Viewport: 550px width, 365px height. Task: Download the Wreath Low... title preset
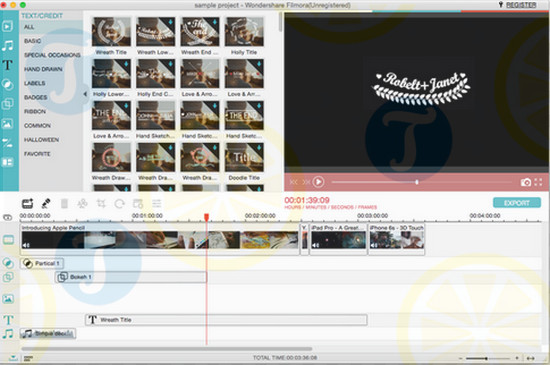(x=170, y=22)
